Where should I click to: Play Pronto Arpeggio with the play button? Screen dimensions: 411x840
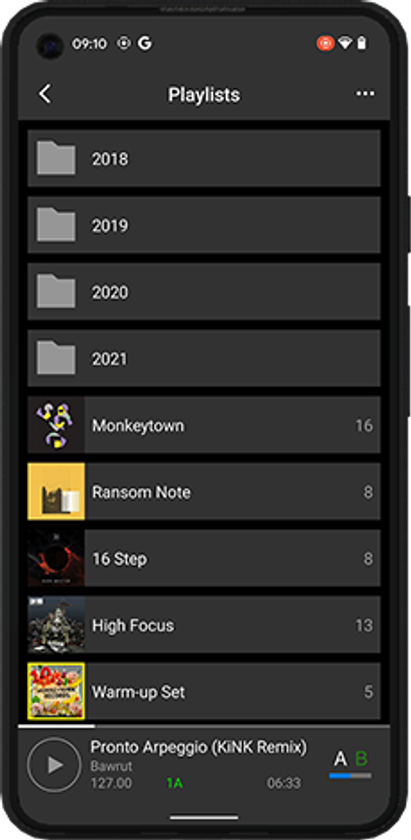[54, 765]
